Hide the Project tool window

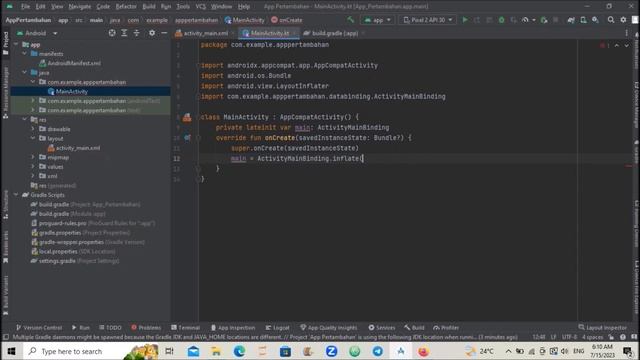click(164, 33)
